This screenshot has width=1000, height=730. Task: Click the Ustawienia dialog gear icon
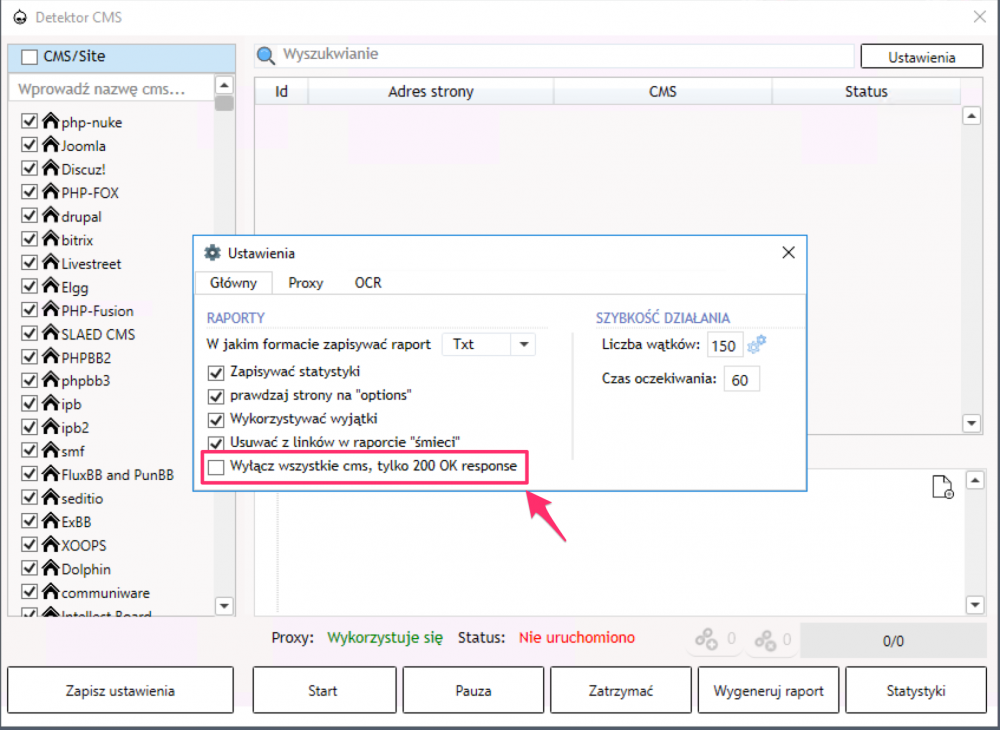click(212, 252)
